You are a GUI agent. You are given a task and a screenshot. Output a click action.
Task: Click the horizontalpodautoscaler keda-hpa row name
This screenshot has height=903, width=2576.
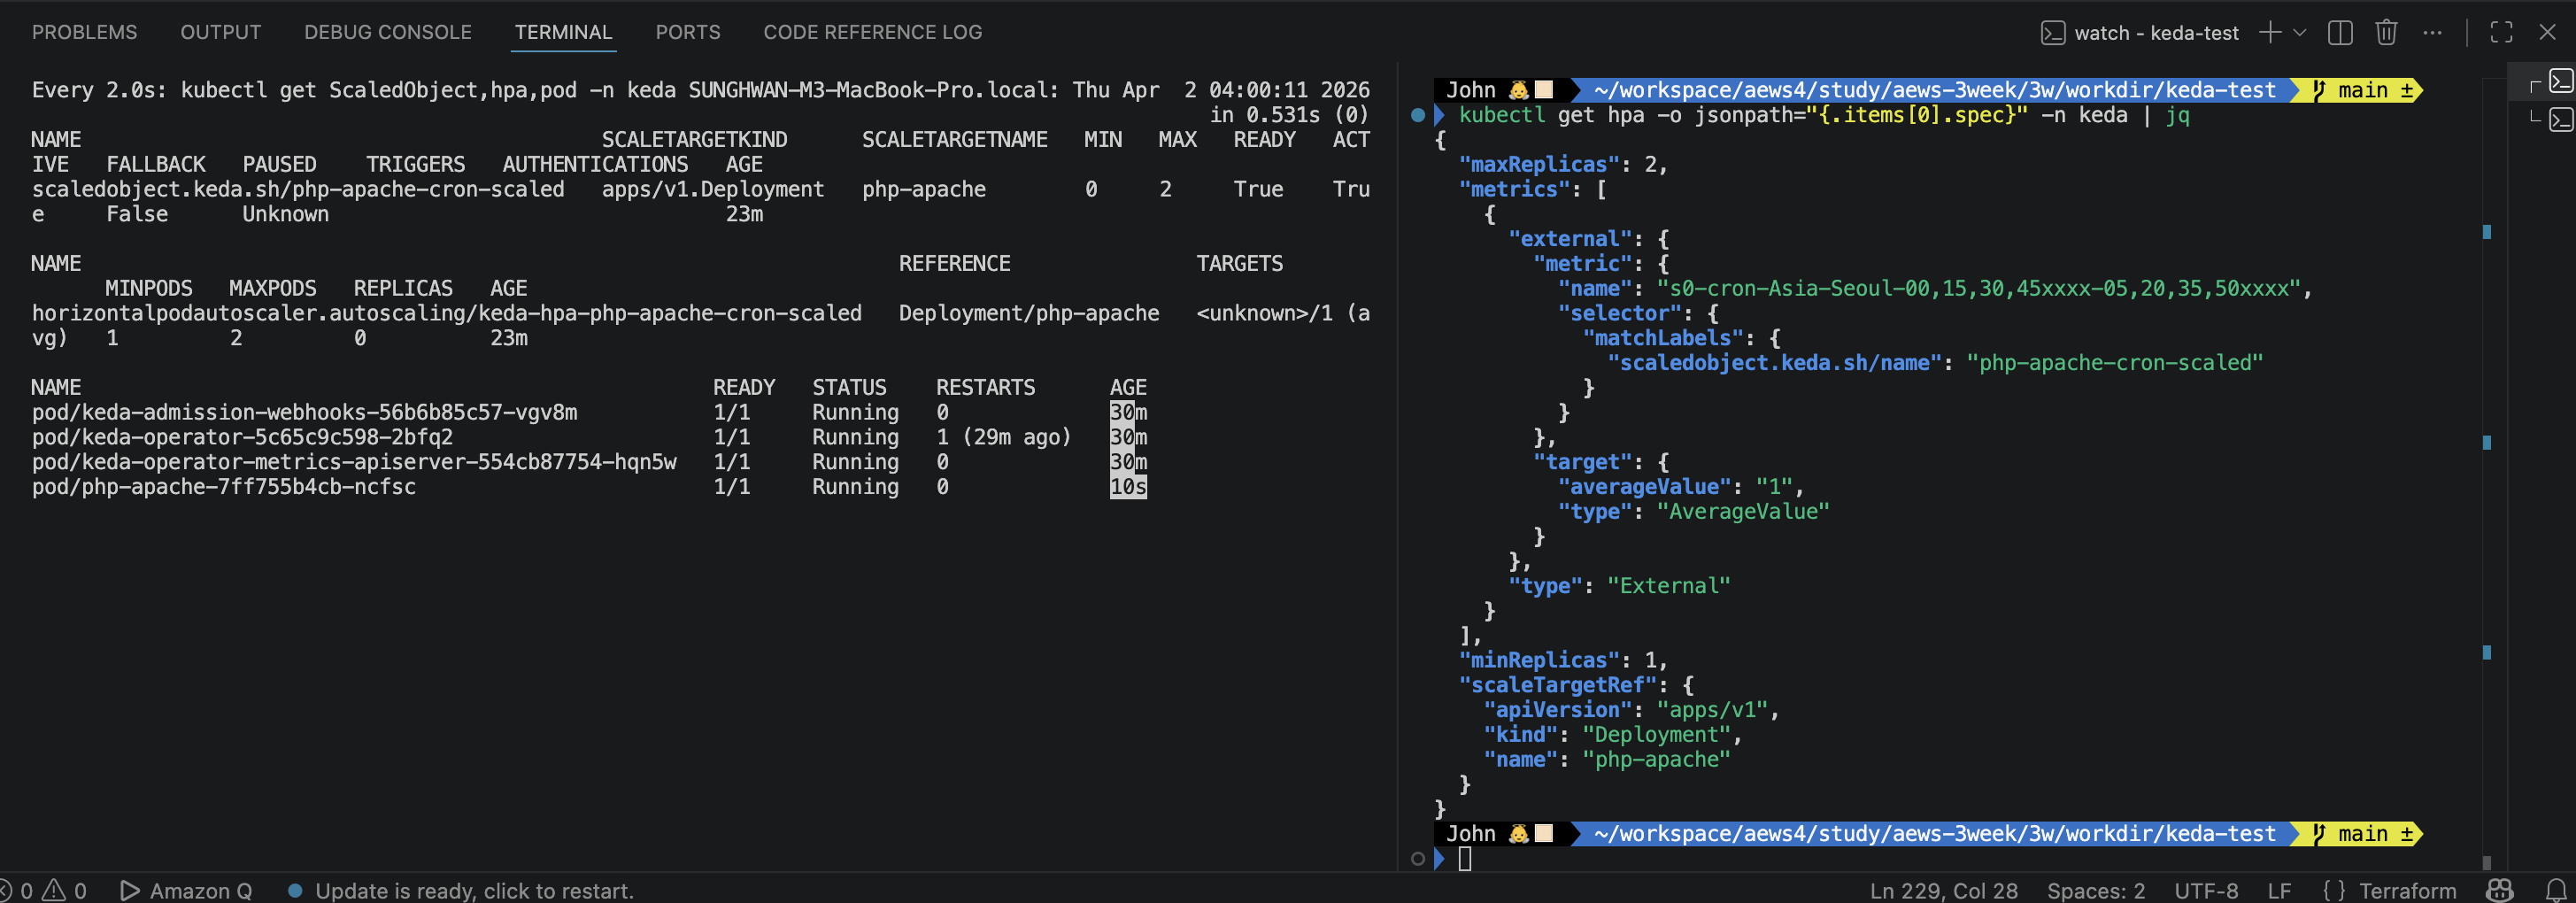[446, 313]
